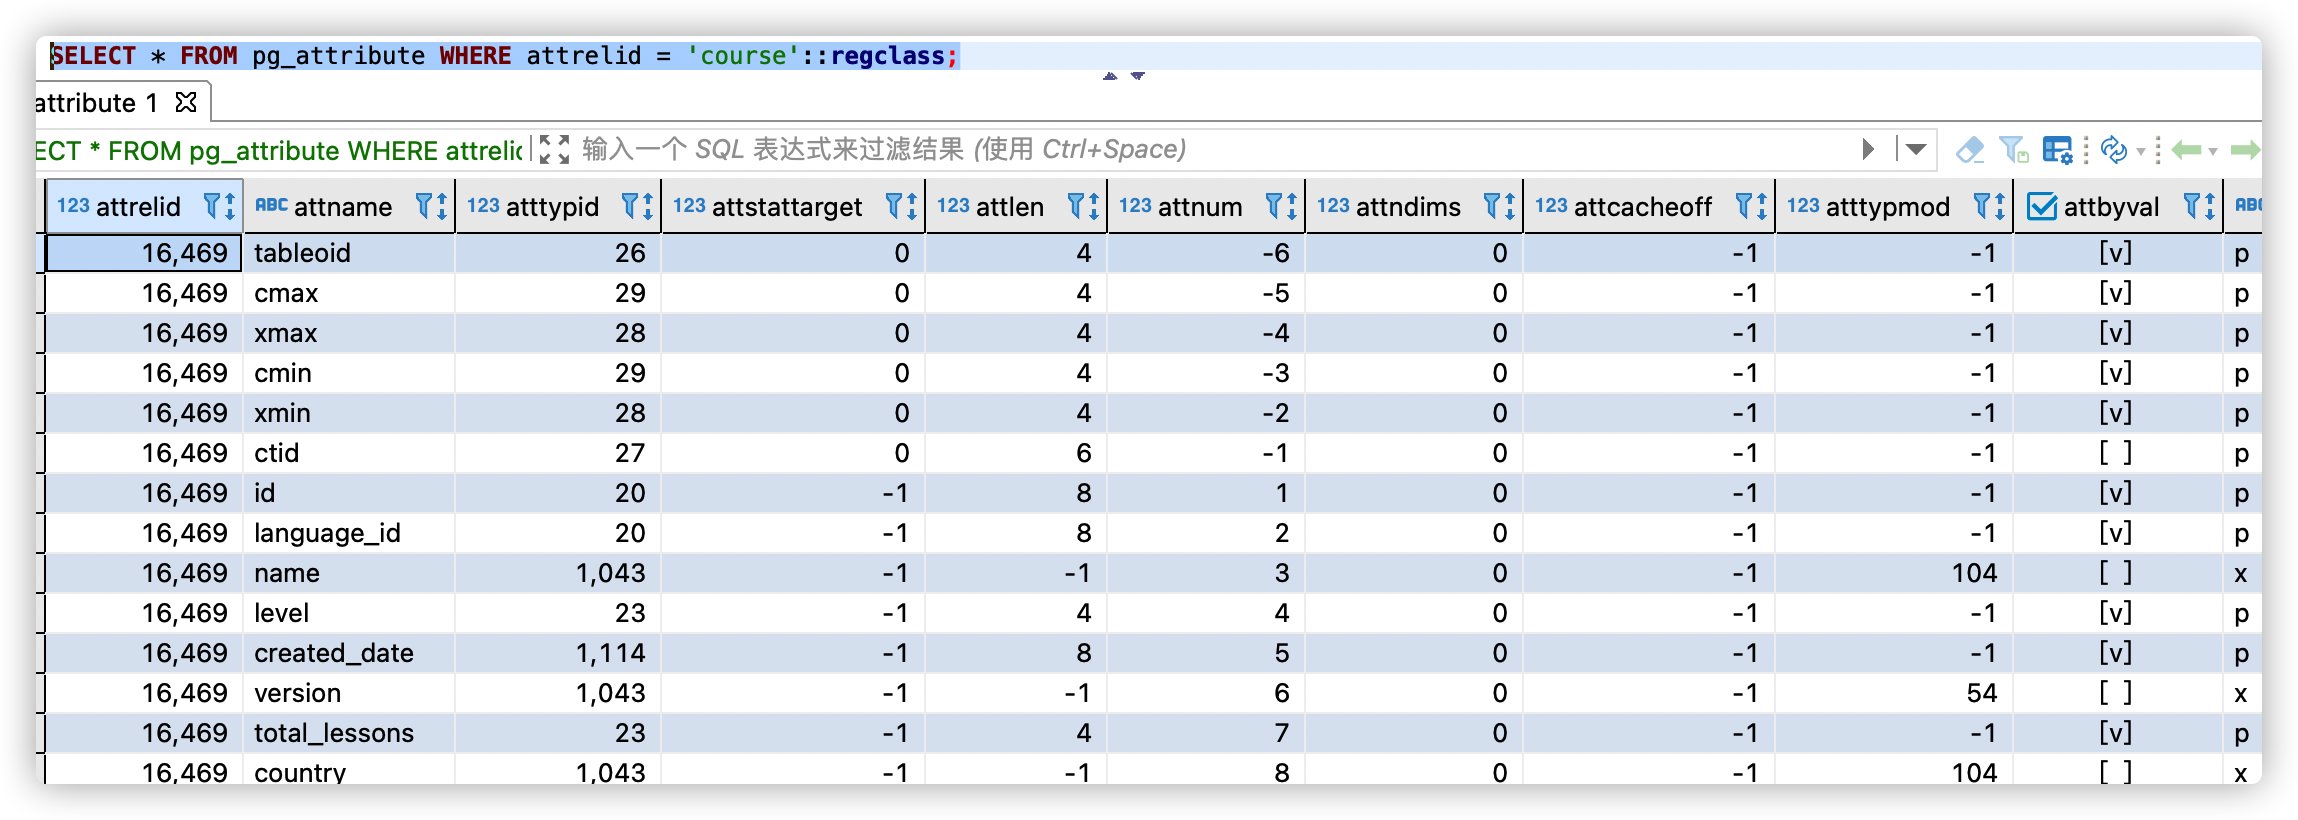Open the custom filter/grid settings icon
Viewport: 2298px width, 820px height.
pos(2057,150)
